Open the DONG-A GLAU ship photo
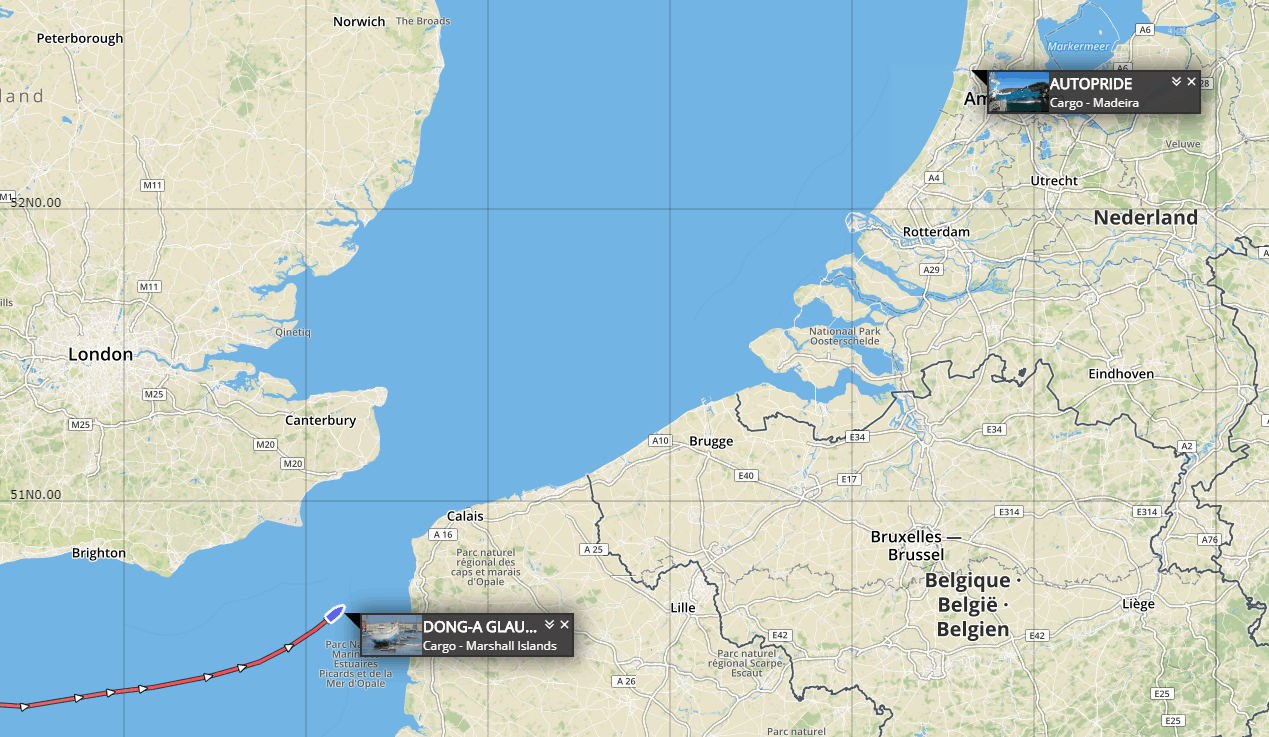This screenshot has width=1269, height=737. [x=392, y=635]
